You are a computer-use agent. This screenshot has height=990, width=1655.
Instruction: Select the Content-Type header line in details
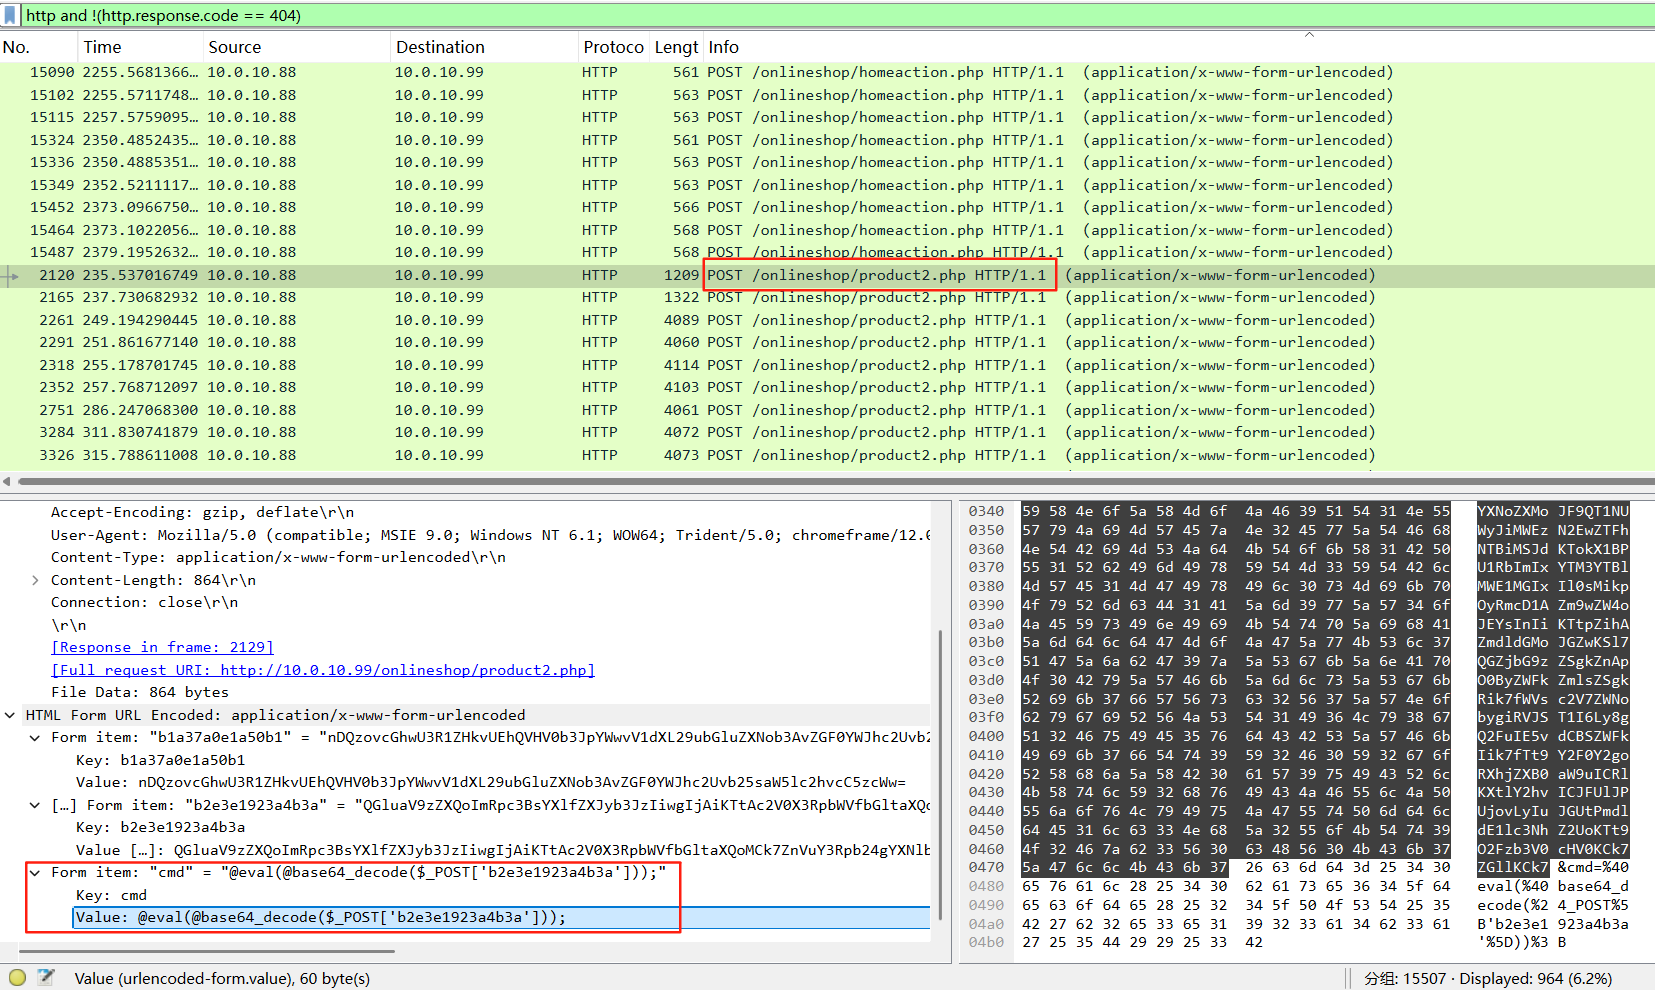click(278, 557)
